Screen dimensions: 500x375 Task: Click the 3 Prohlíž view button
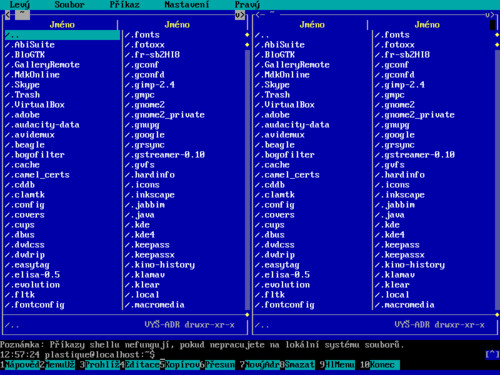(100, 365)
